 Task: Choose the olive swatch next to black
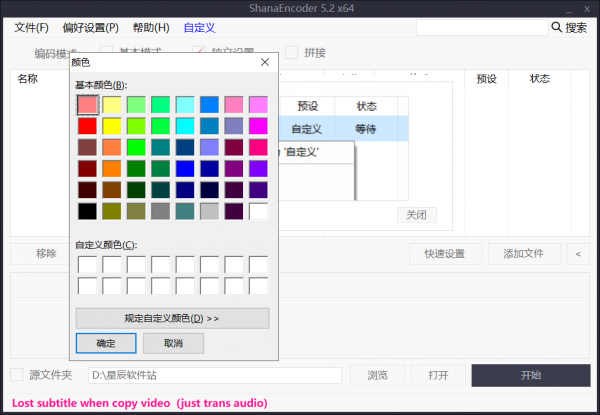click(112, 211)
